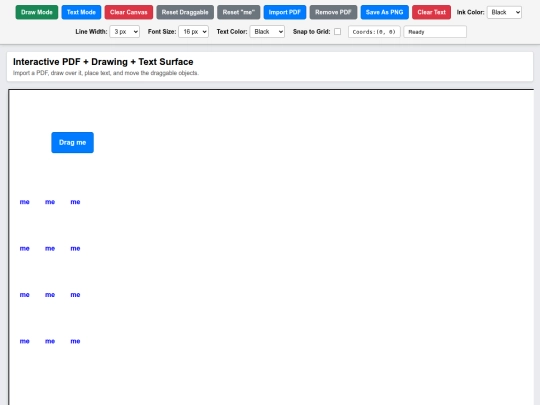Viewport: 540px width, 405px height.
Task: Save the canvas as PNG
Action: click(x=385, y=12)
